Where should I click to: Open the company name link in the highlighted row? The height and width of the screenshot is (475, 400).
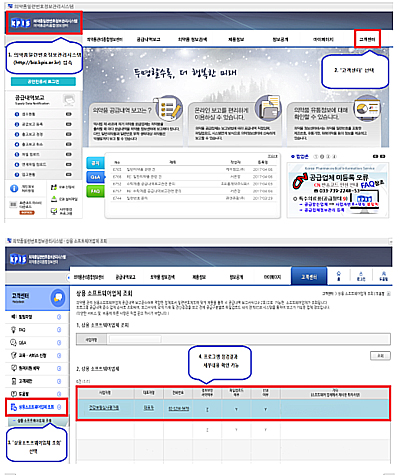(x=104, y=408)
